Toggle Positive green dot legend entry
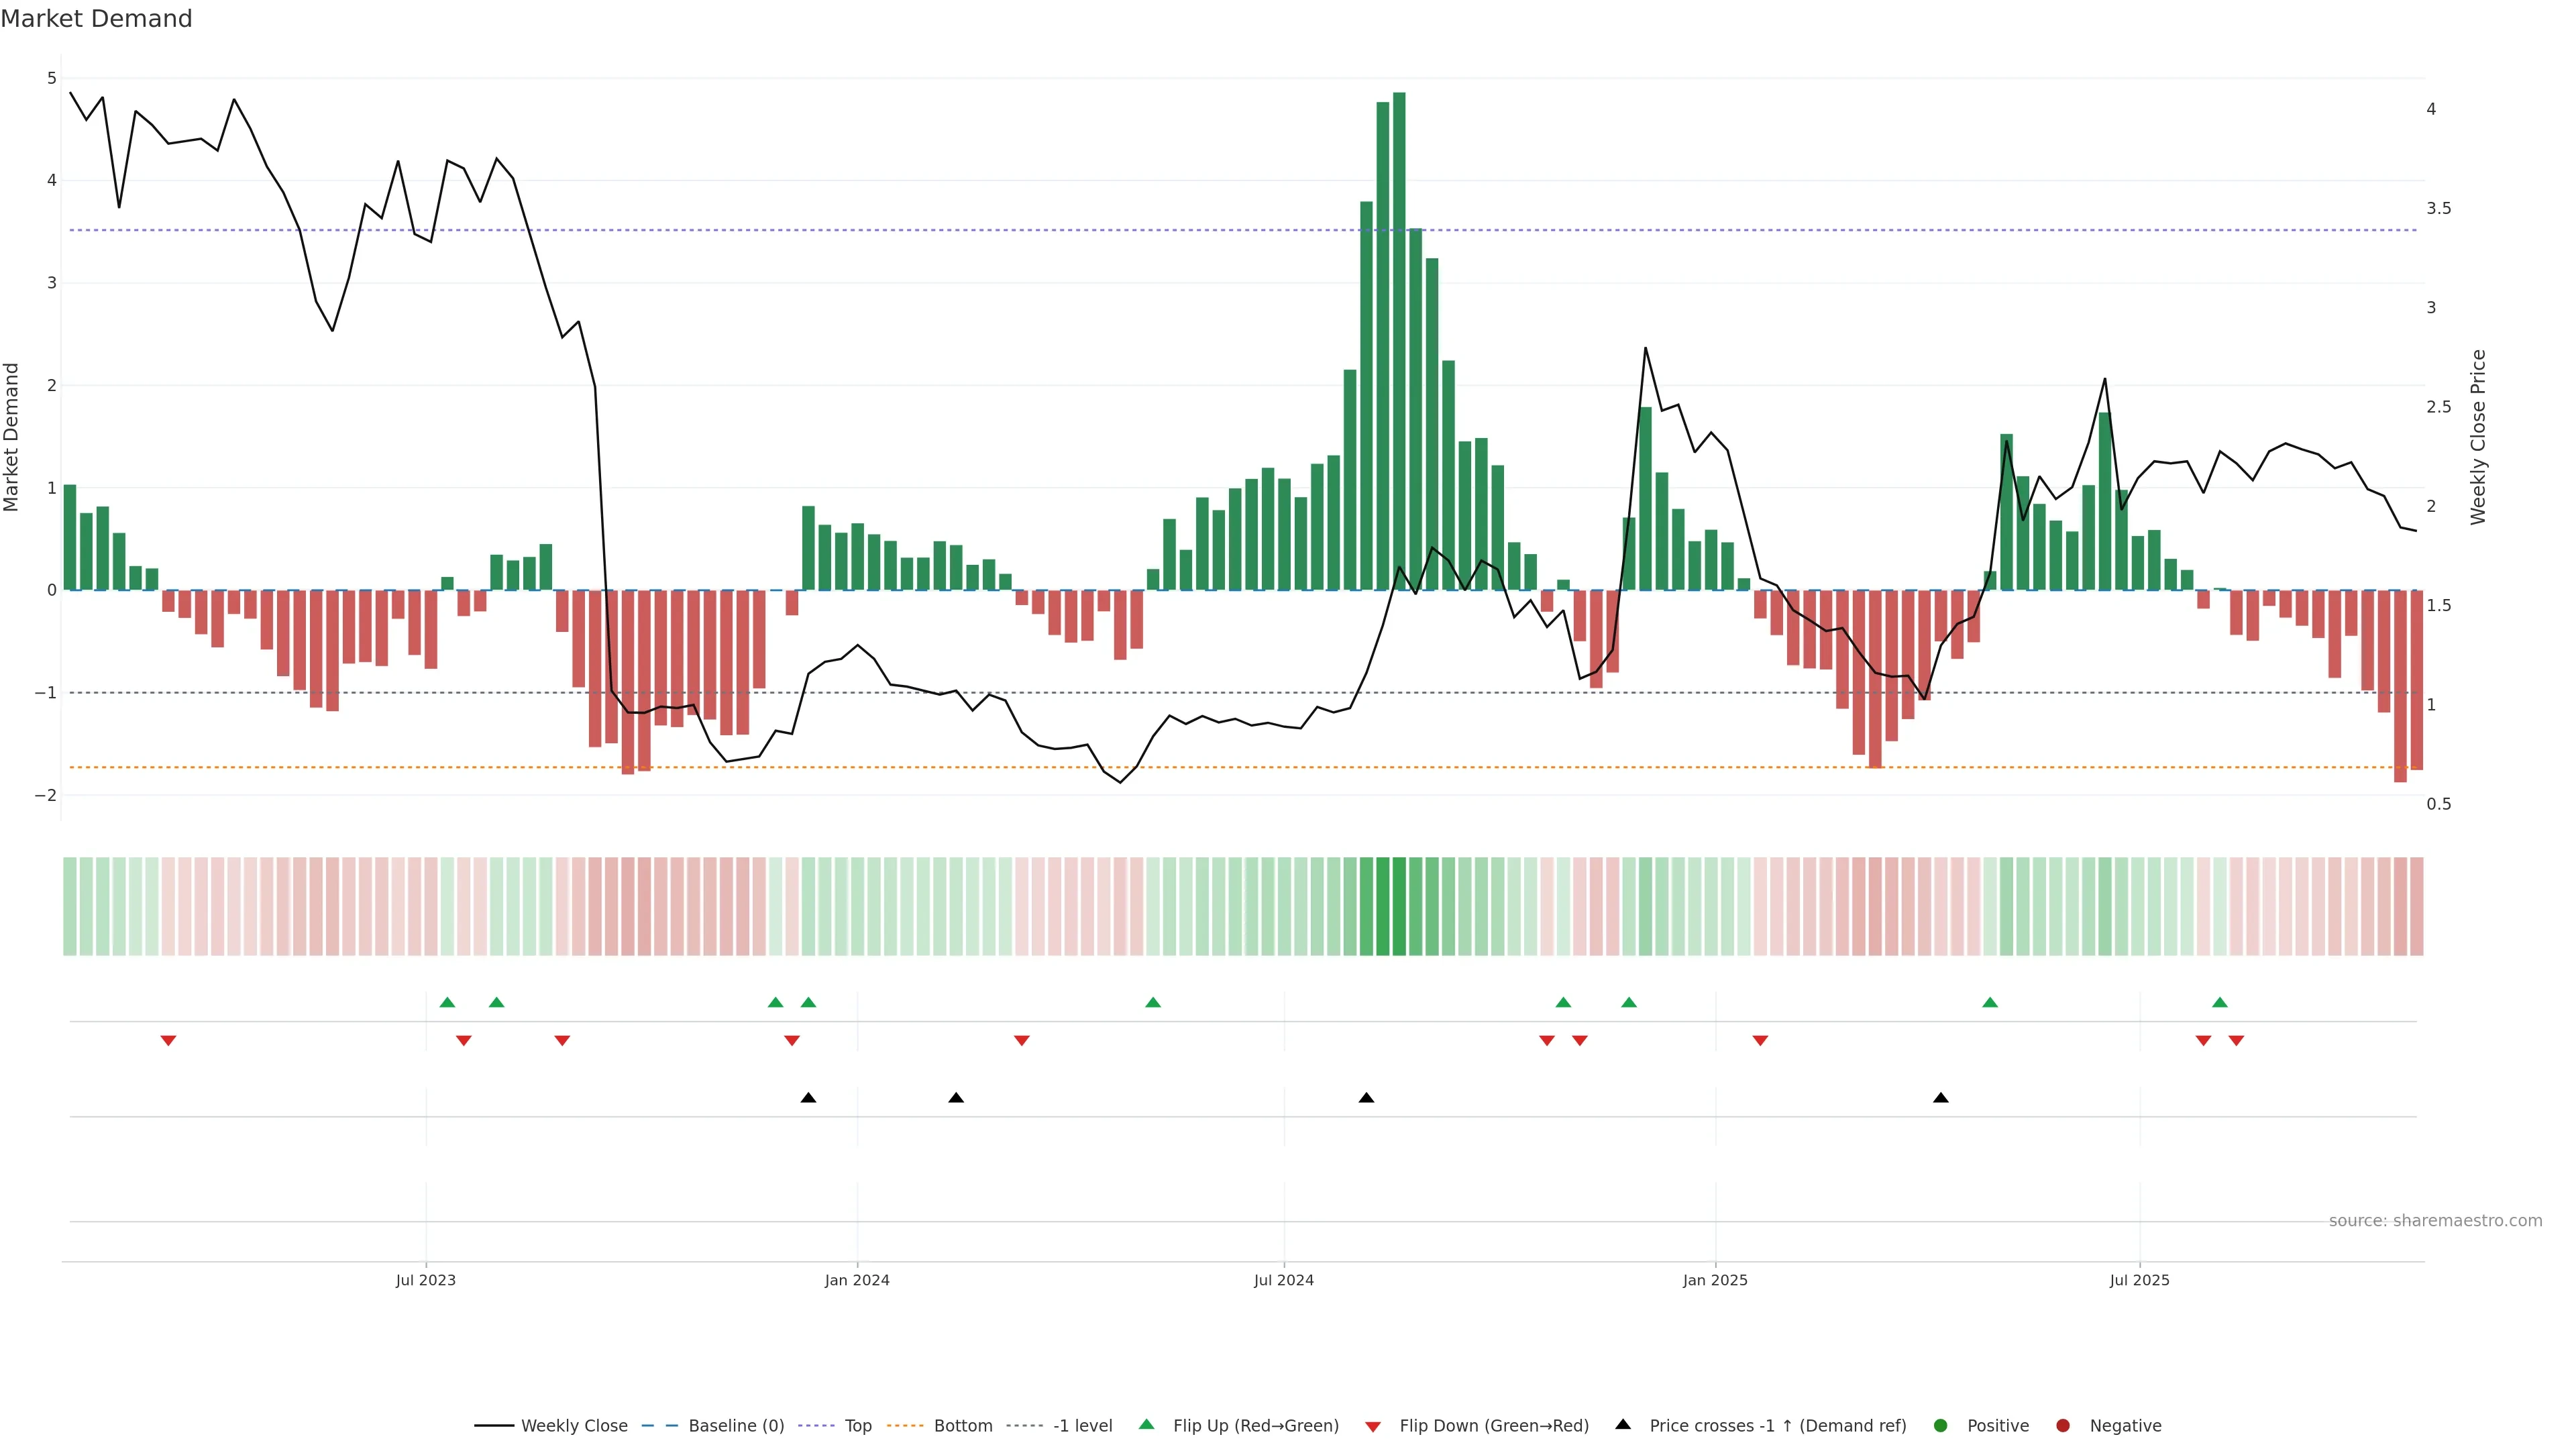 click(1940, 1425)
